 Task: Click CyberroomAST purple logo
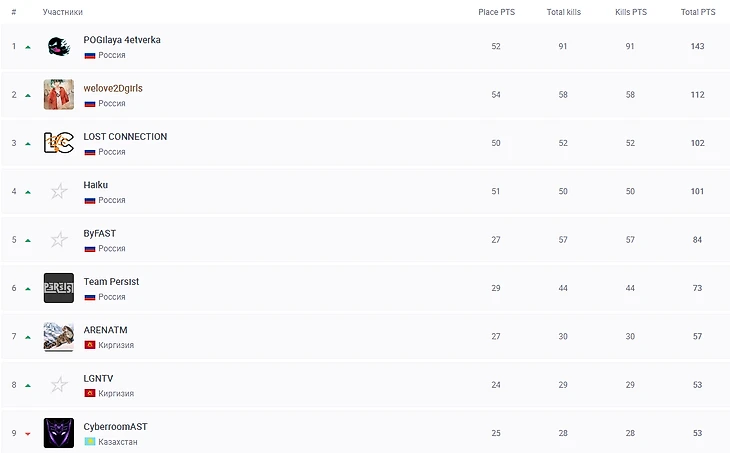pos(58,433)
